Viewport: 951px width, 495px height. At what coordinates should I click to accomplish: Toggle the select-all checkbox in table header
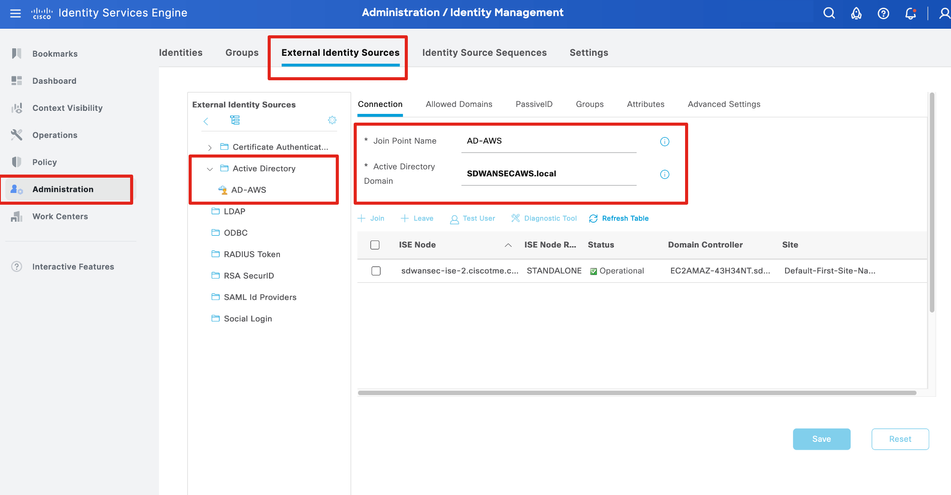pyautogui.click(x=375, y=244)
